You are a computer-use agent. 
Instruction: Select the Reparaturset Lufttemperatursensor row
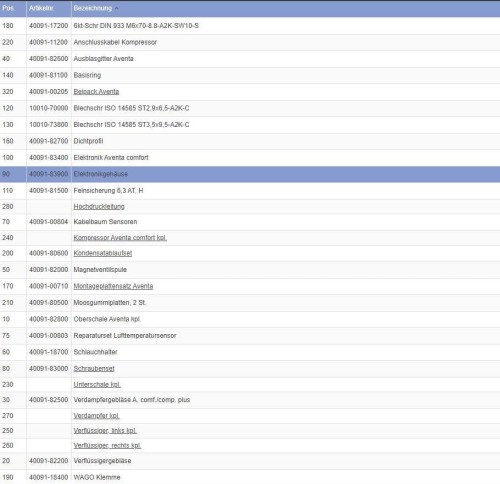(250, 336)
